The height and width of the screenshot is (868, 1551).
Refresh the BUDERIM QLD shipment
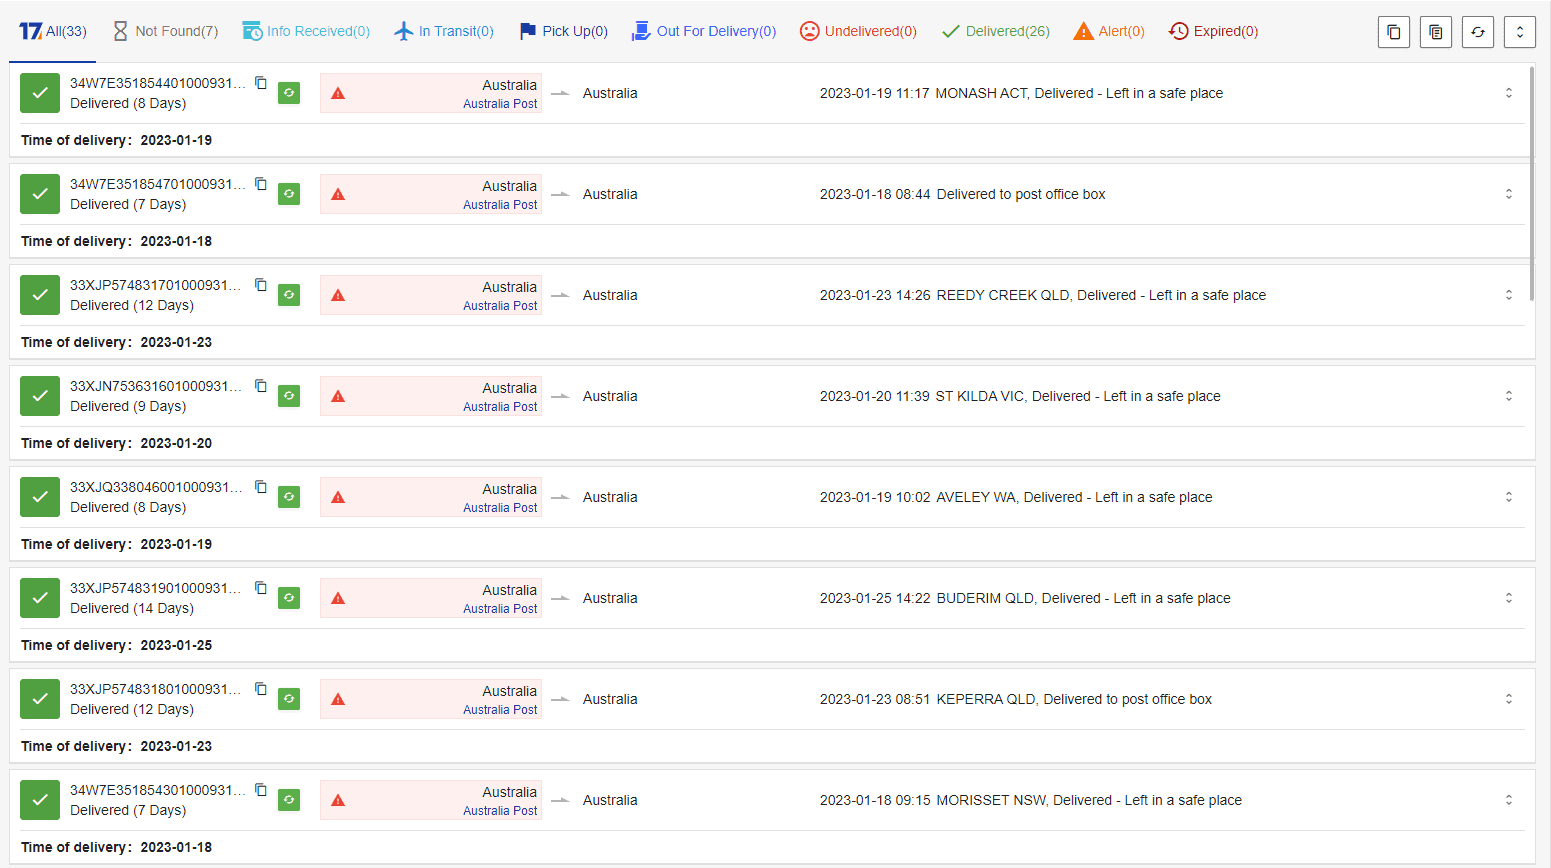289,598
